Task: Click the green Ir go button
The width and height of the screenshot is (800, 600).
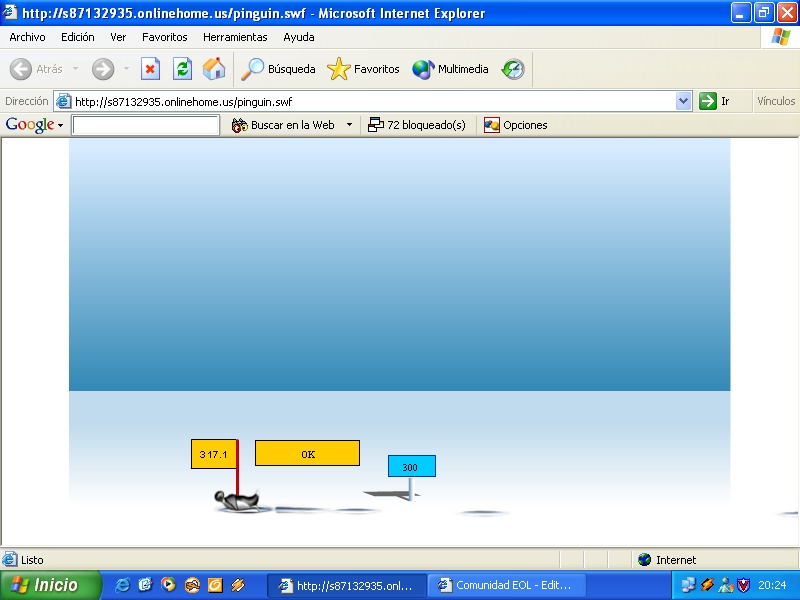Action: tap(715, 101)
